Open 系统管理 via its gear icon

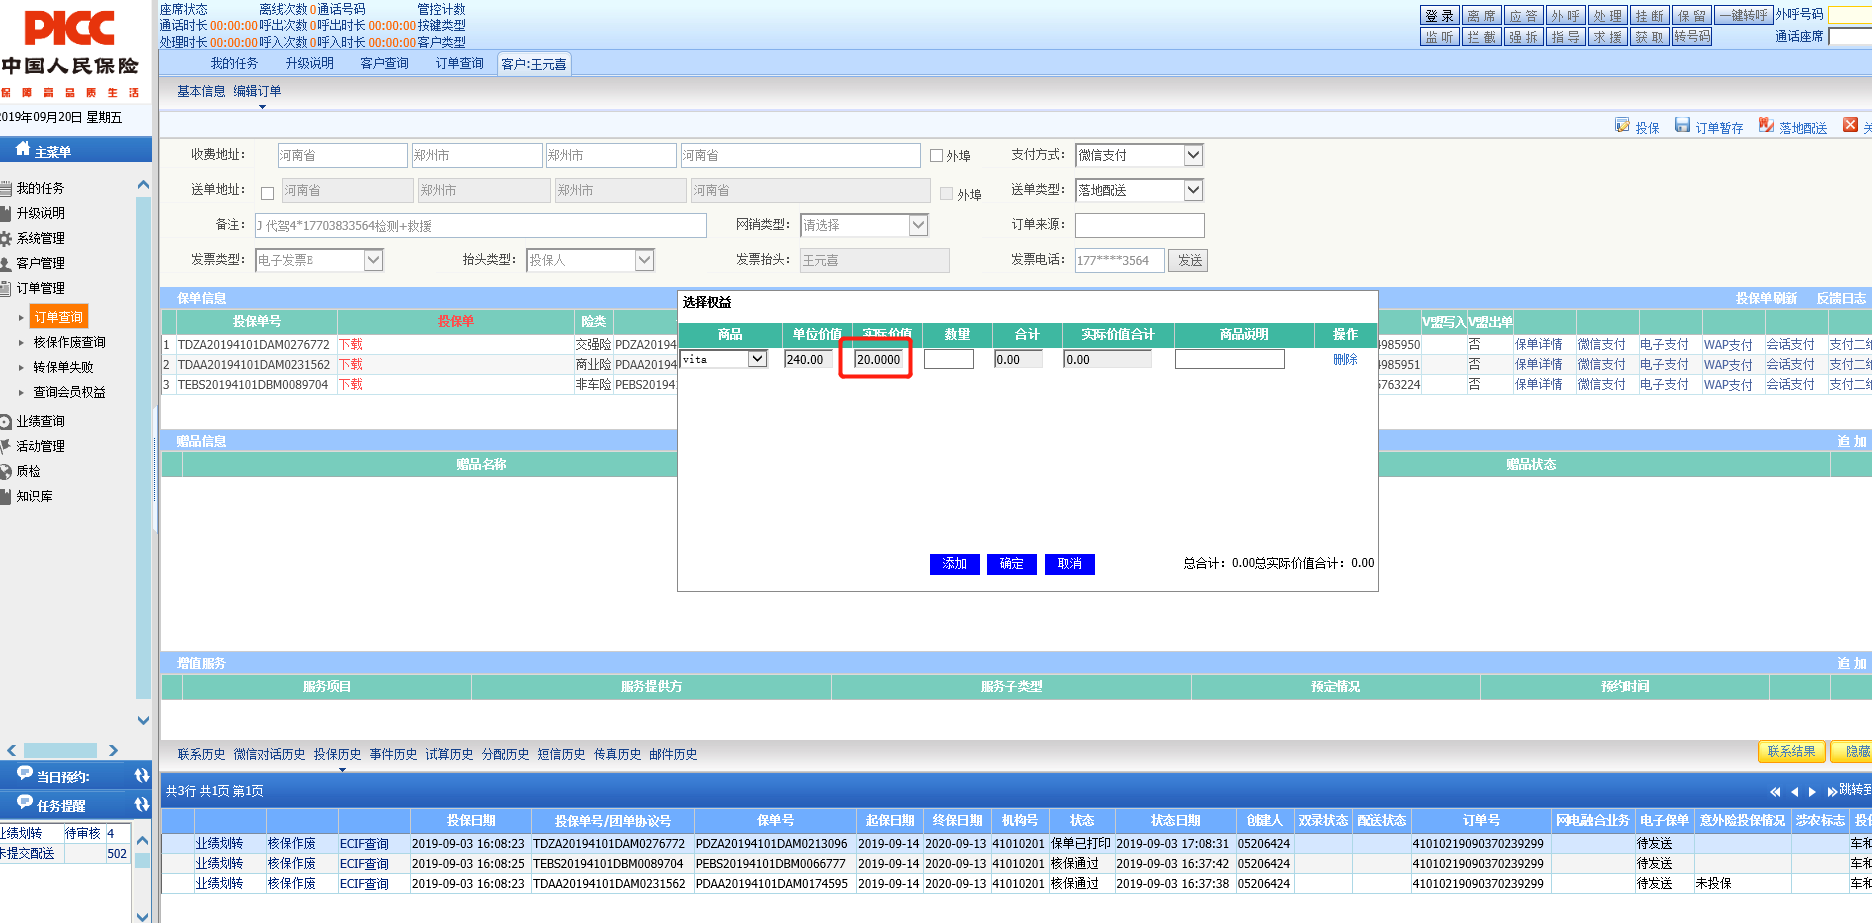(5, 239)
